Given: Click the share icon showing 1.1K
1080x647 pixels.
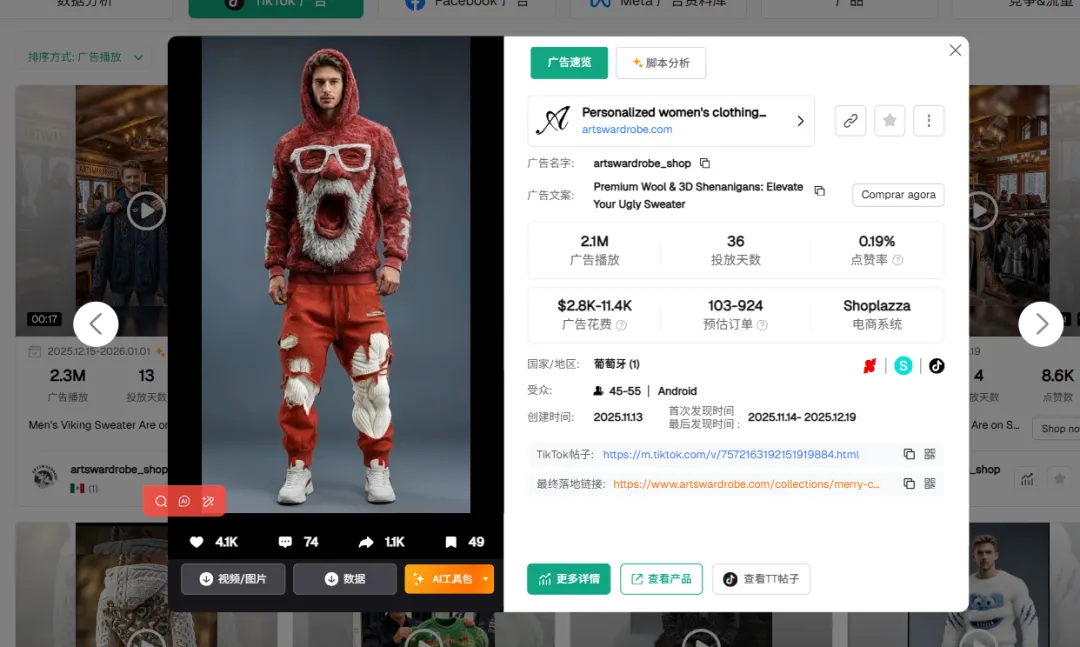Looking at the screenshot, I should click(x=366, y=542).
